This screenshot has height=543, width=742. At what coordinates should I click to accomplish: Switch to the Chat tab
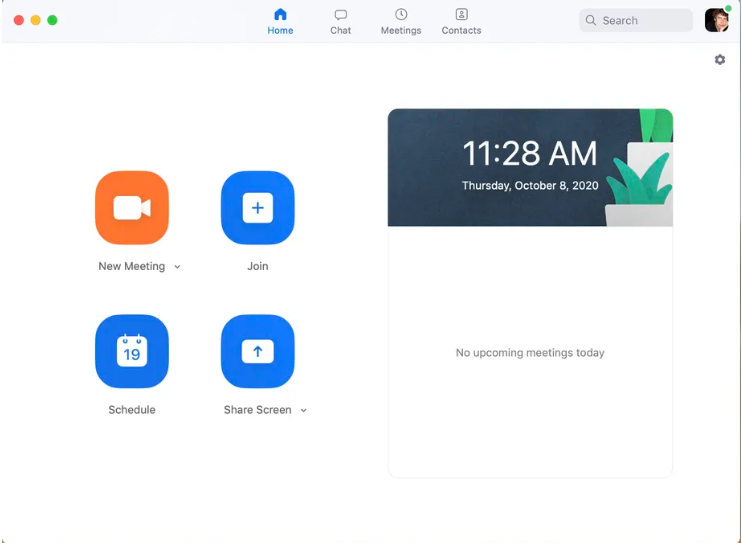click(x=341, y=21)
